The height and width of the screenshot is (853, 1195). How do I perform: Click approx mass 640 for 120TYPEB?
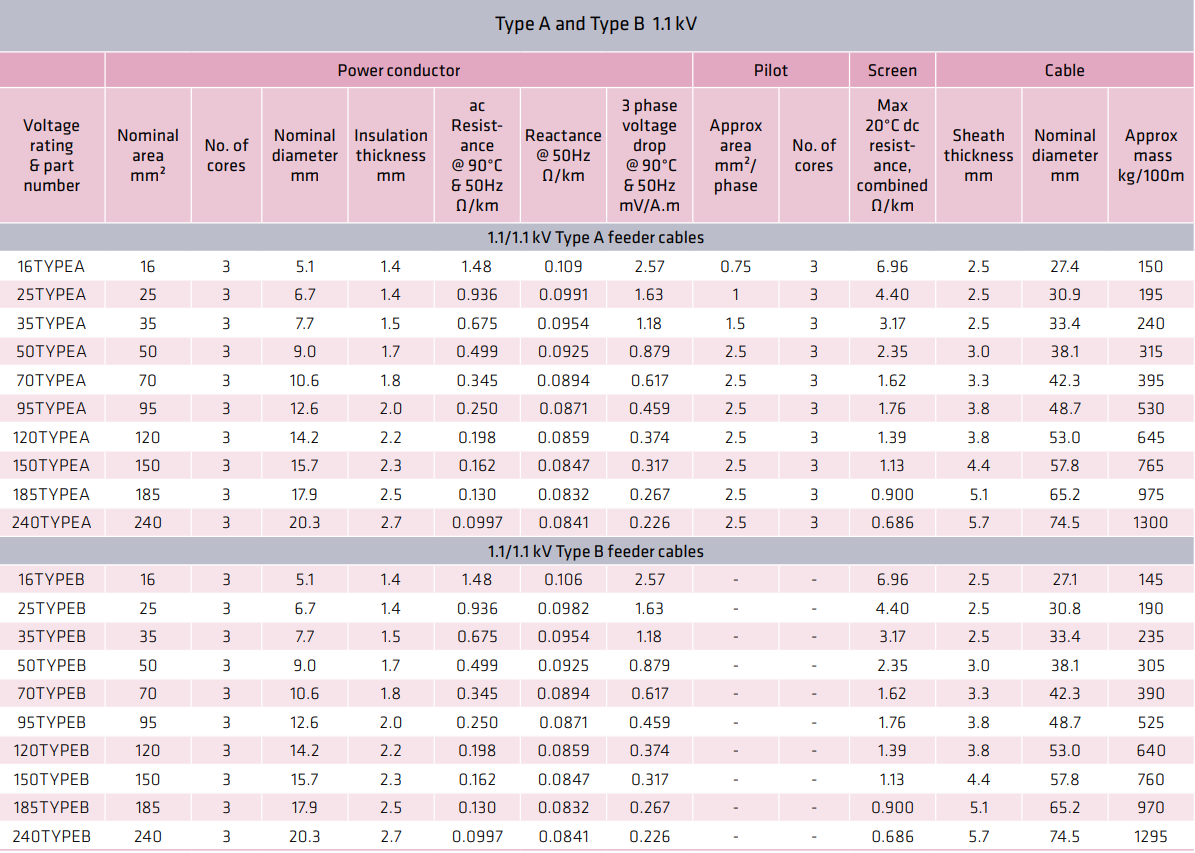(1151, 751)
